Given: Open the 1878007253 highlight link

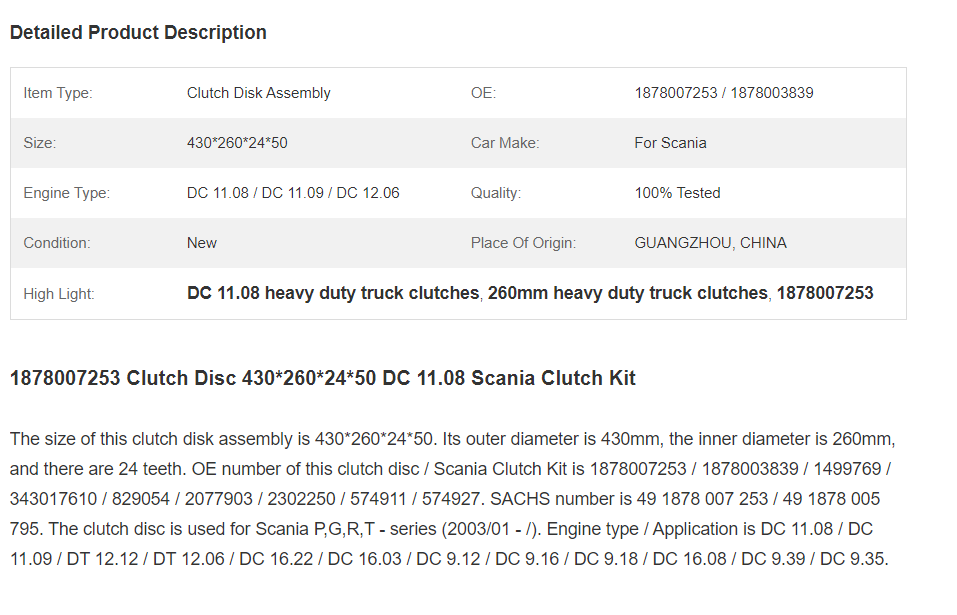Looking at the screenshot, I should point(825,293).
